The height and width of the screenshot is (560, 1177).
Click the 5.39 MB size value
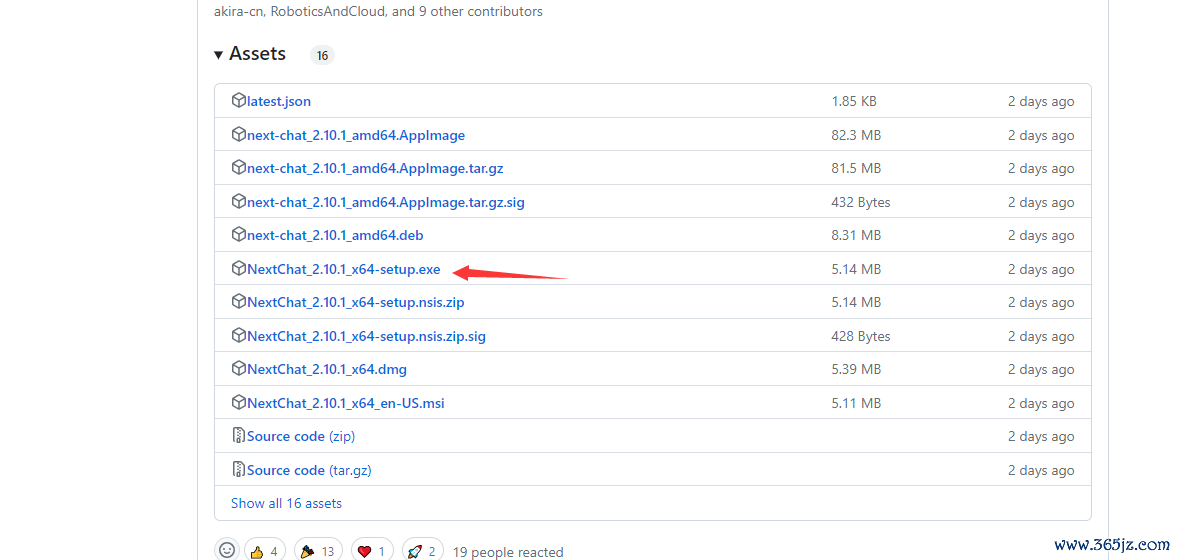pos(856,369)
